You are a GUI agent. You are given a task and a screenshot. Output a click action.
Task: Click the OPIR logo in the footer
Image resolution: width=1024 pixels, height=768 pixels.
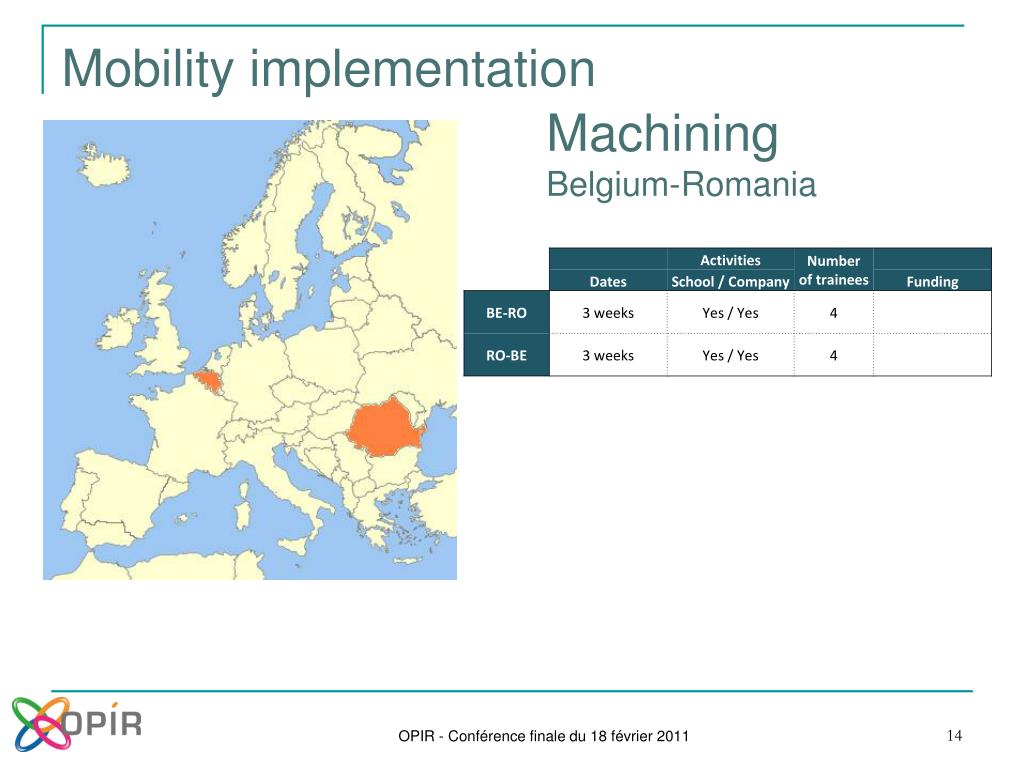click(76, 724)
